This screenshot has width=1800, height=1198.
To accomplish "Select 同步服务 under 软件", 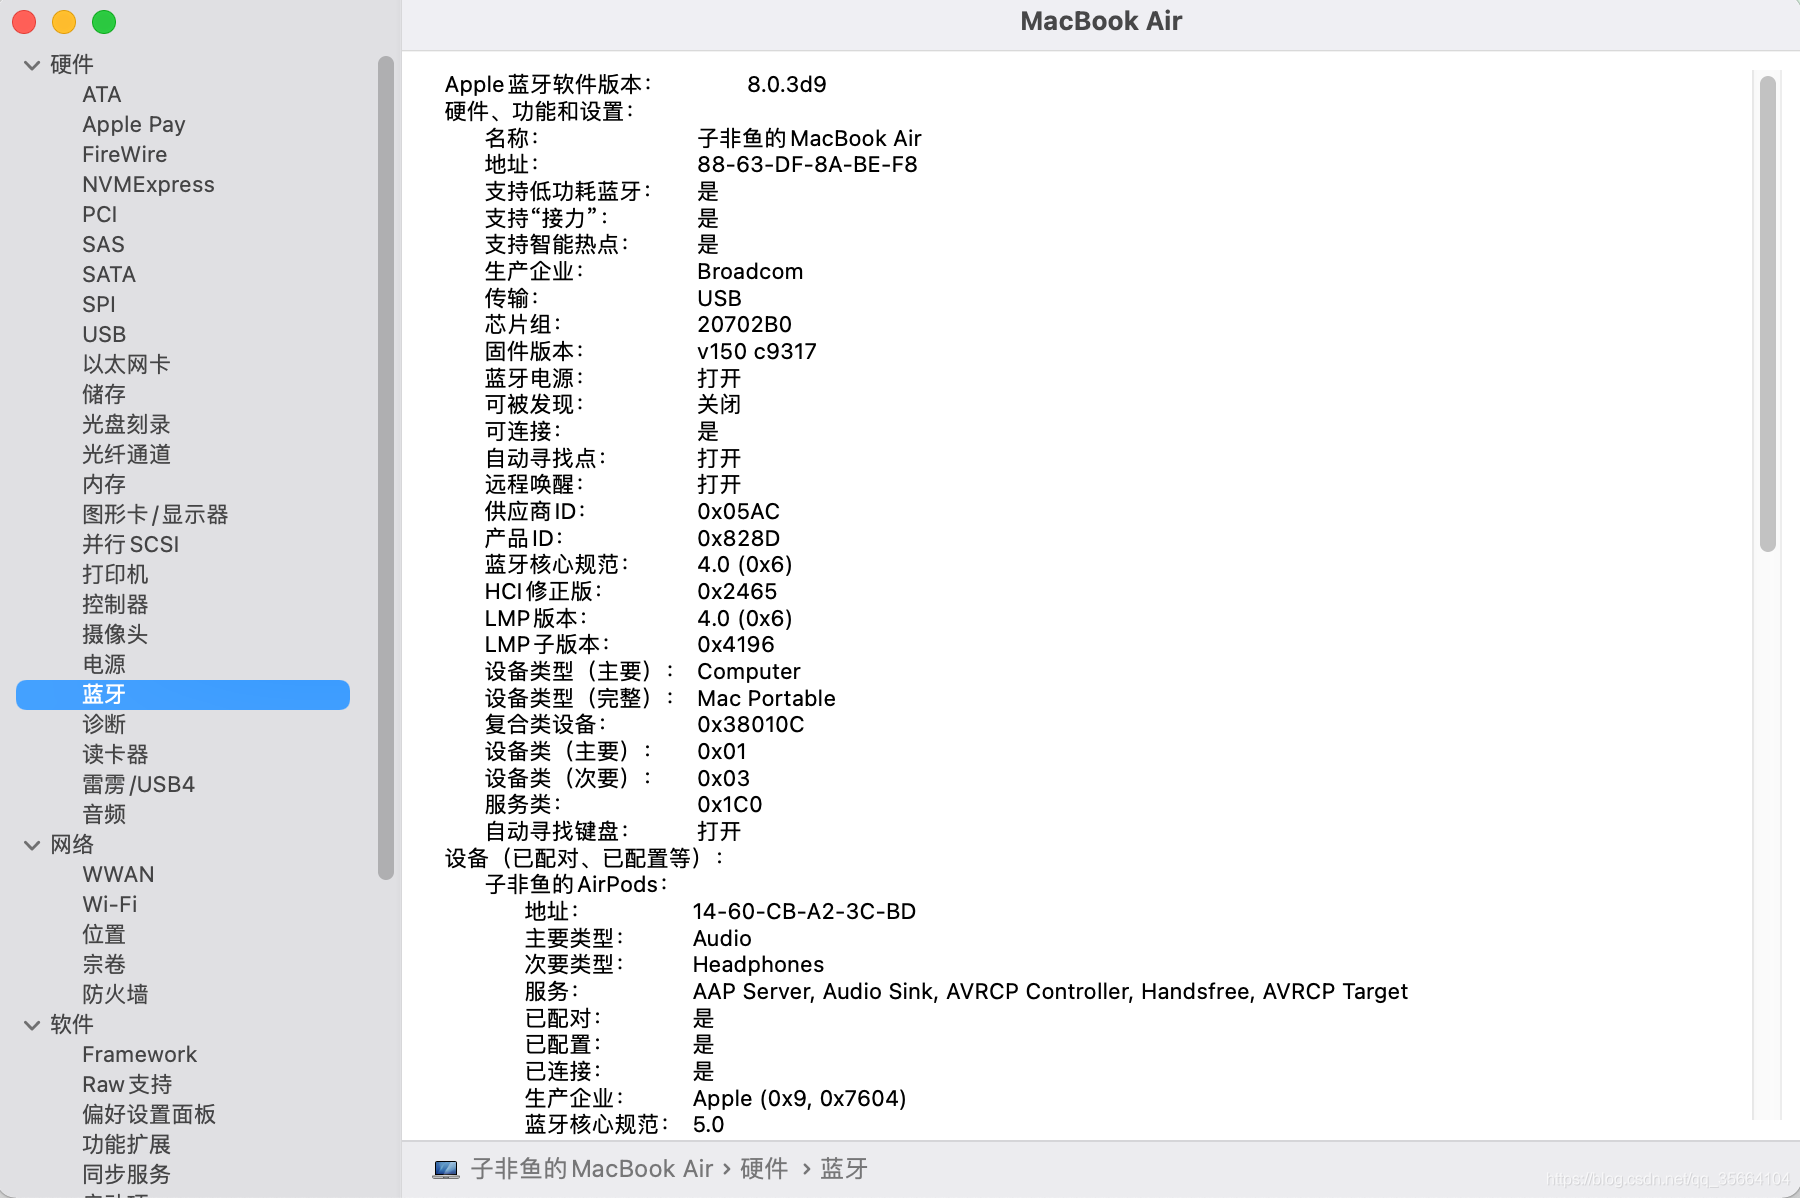I will pos(126,1175).
